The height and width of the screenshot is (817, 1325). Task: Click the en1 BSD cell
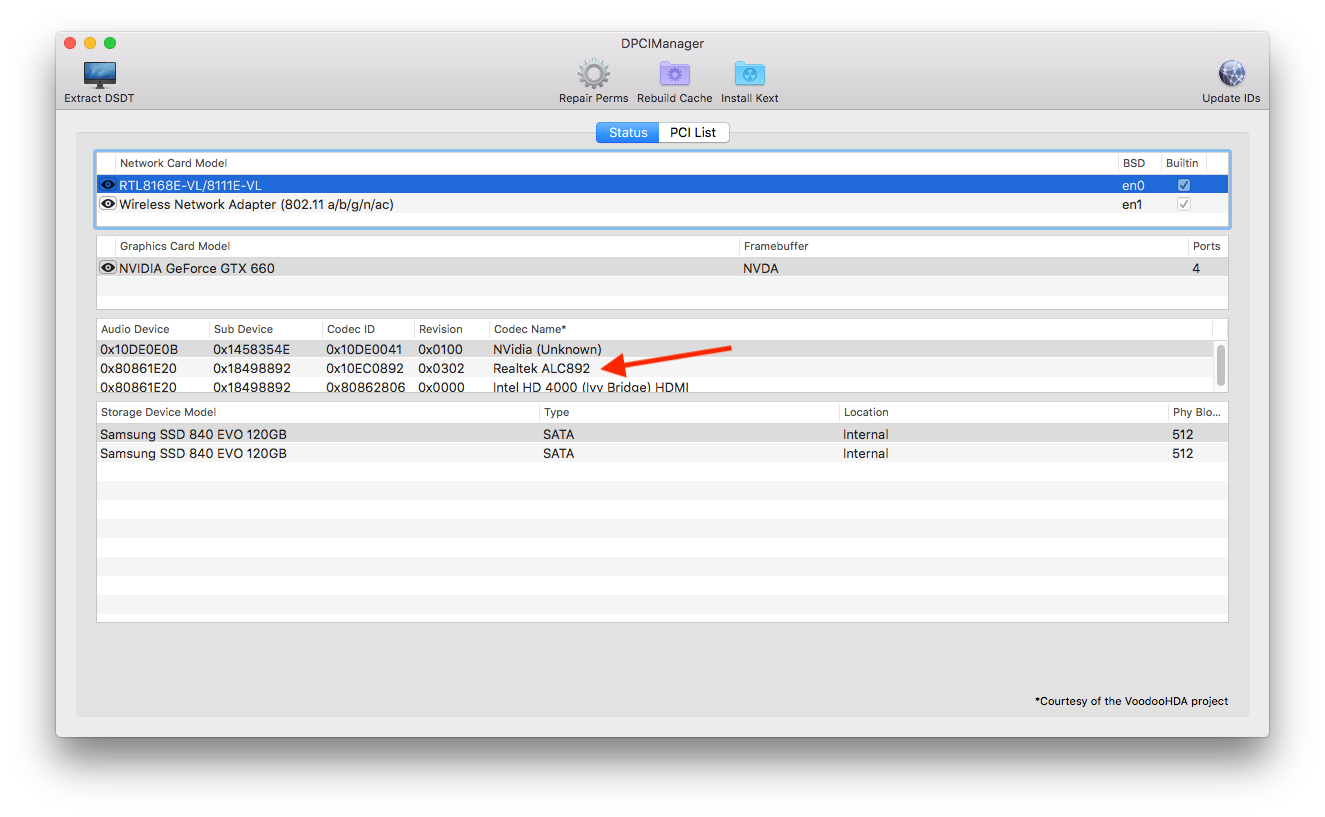tap(1133, 204)
